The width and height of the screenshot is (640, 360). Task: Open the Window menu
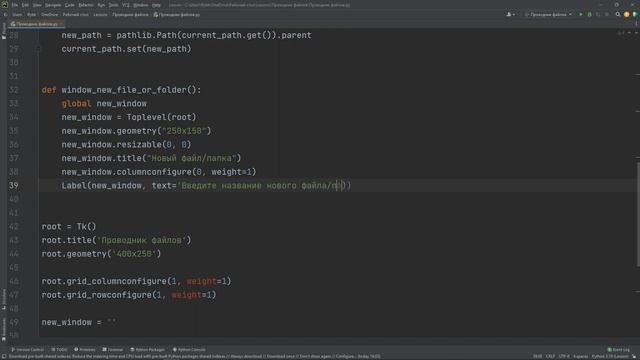coord(141,5)
